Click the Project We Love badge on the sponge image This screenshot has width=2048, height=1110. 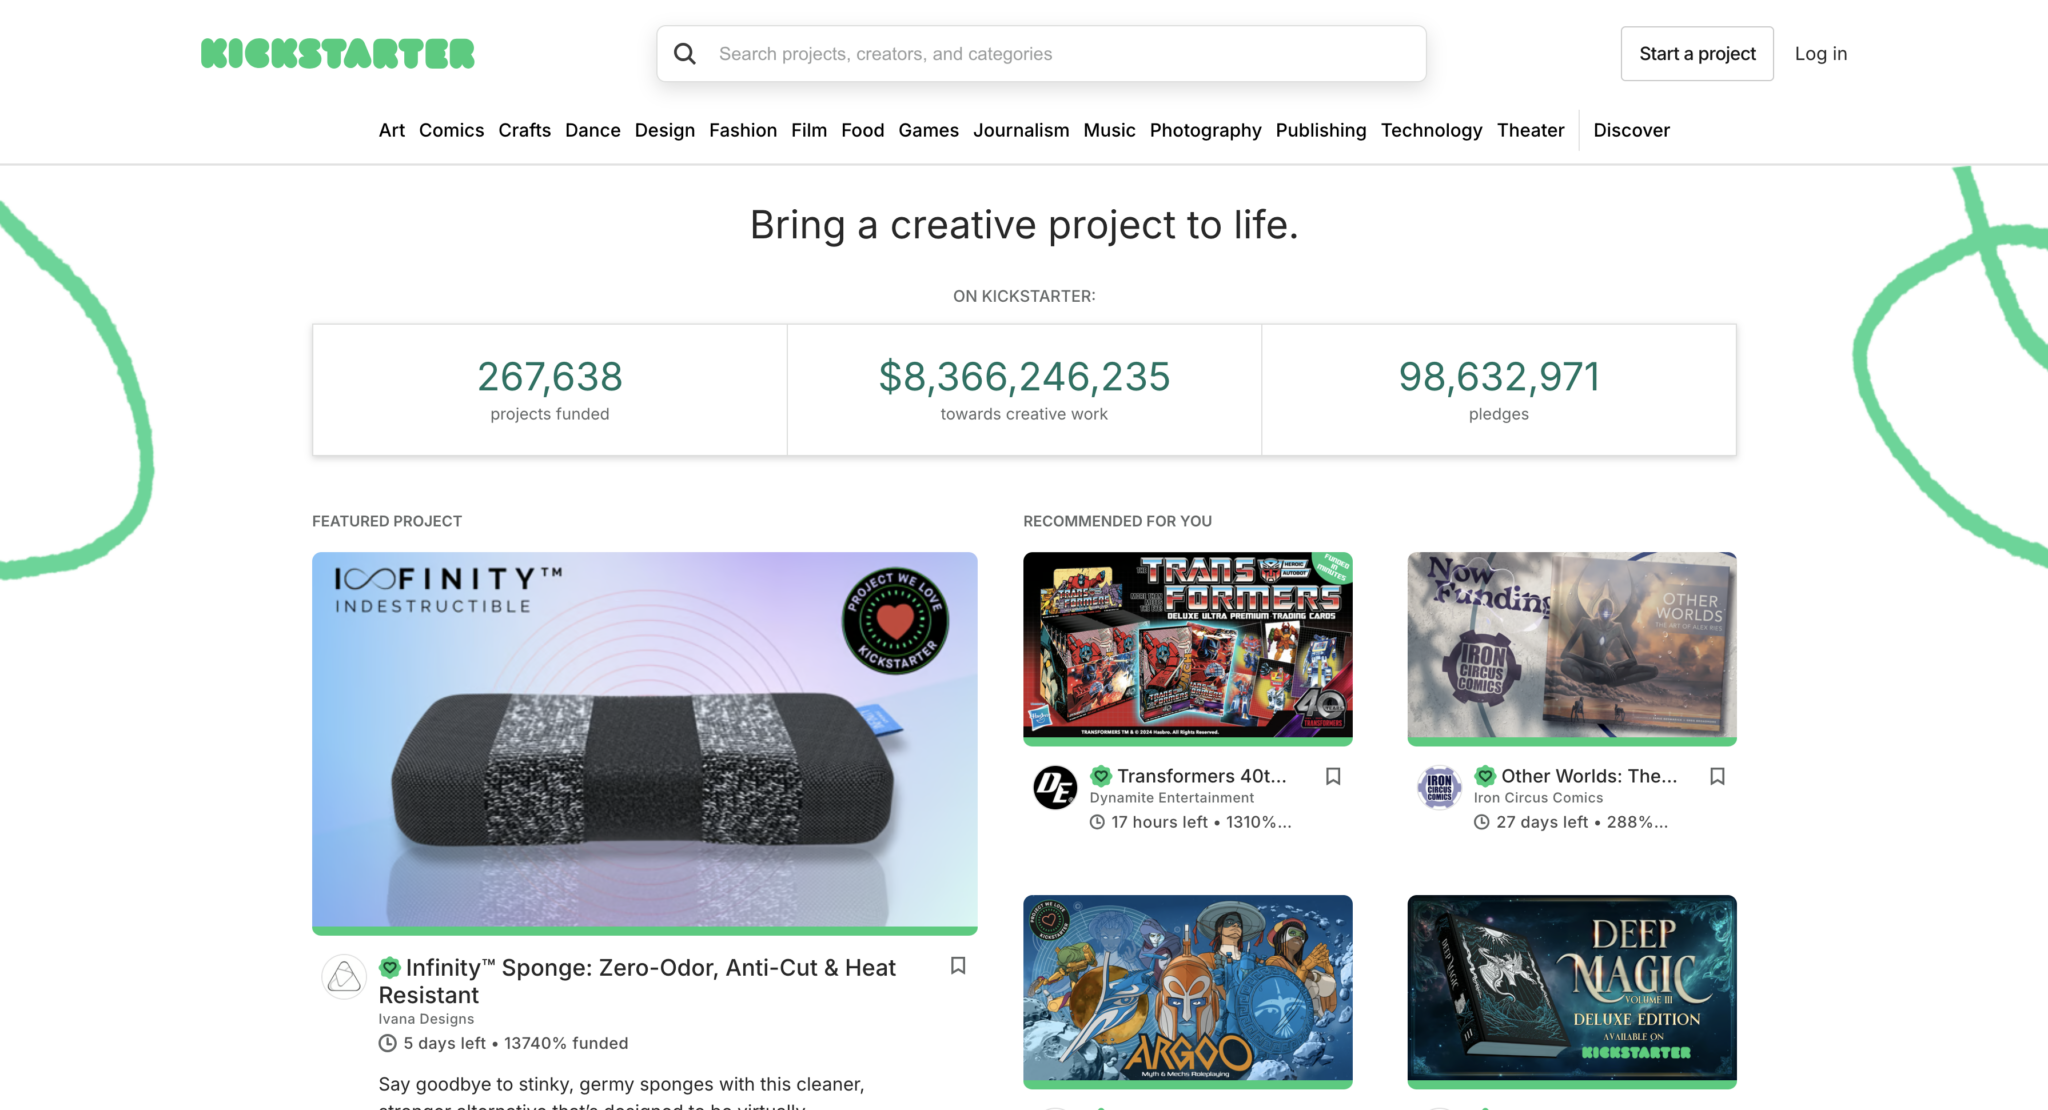pos(894,620)
